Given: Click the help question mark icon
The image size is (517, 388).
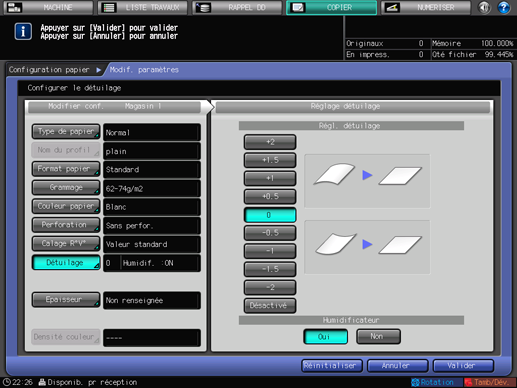Looking at the screenshot, I should pyautogui.click(x=503, y=7).
